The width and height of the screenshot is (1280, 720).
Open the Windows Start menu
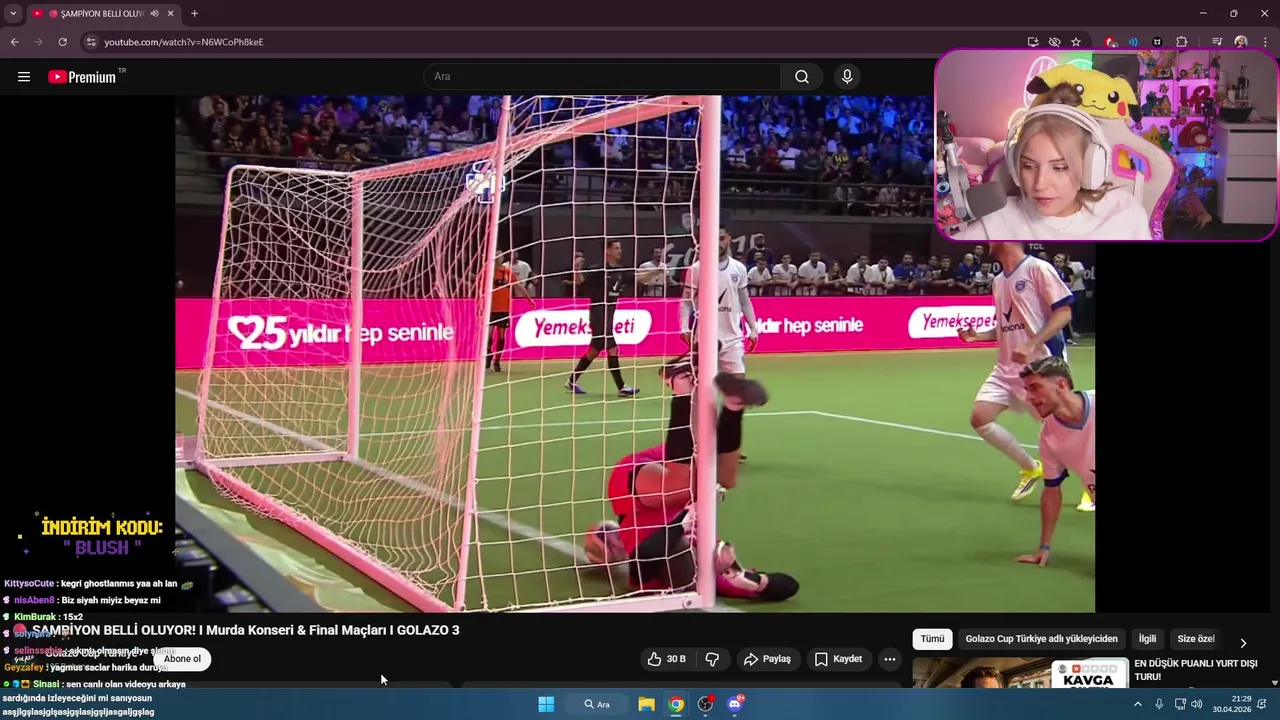tap(546, 704)
